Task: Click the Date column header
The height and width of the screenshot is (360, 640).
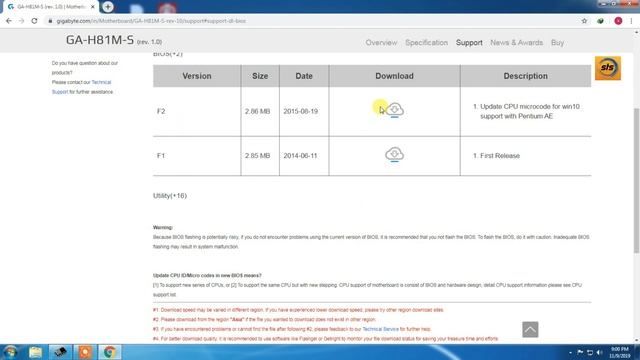Action: point(304,76)
